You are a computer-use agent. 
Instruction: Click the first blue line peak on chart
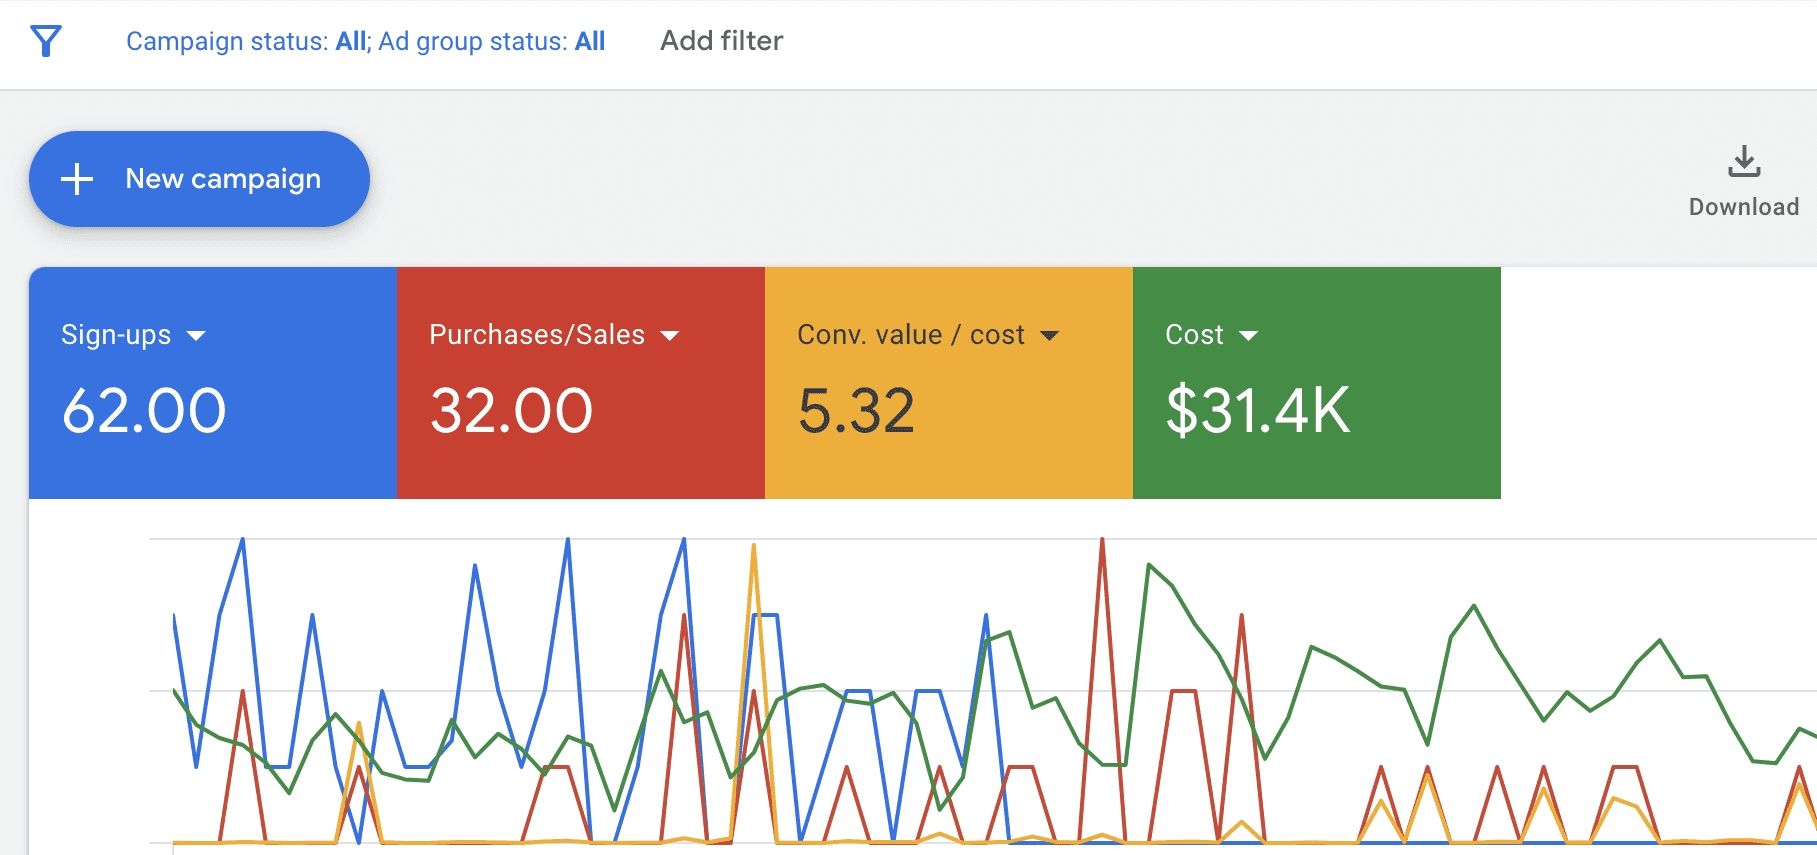pyautogui.click(x=242, y=541)
